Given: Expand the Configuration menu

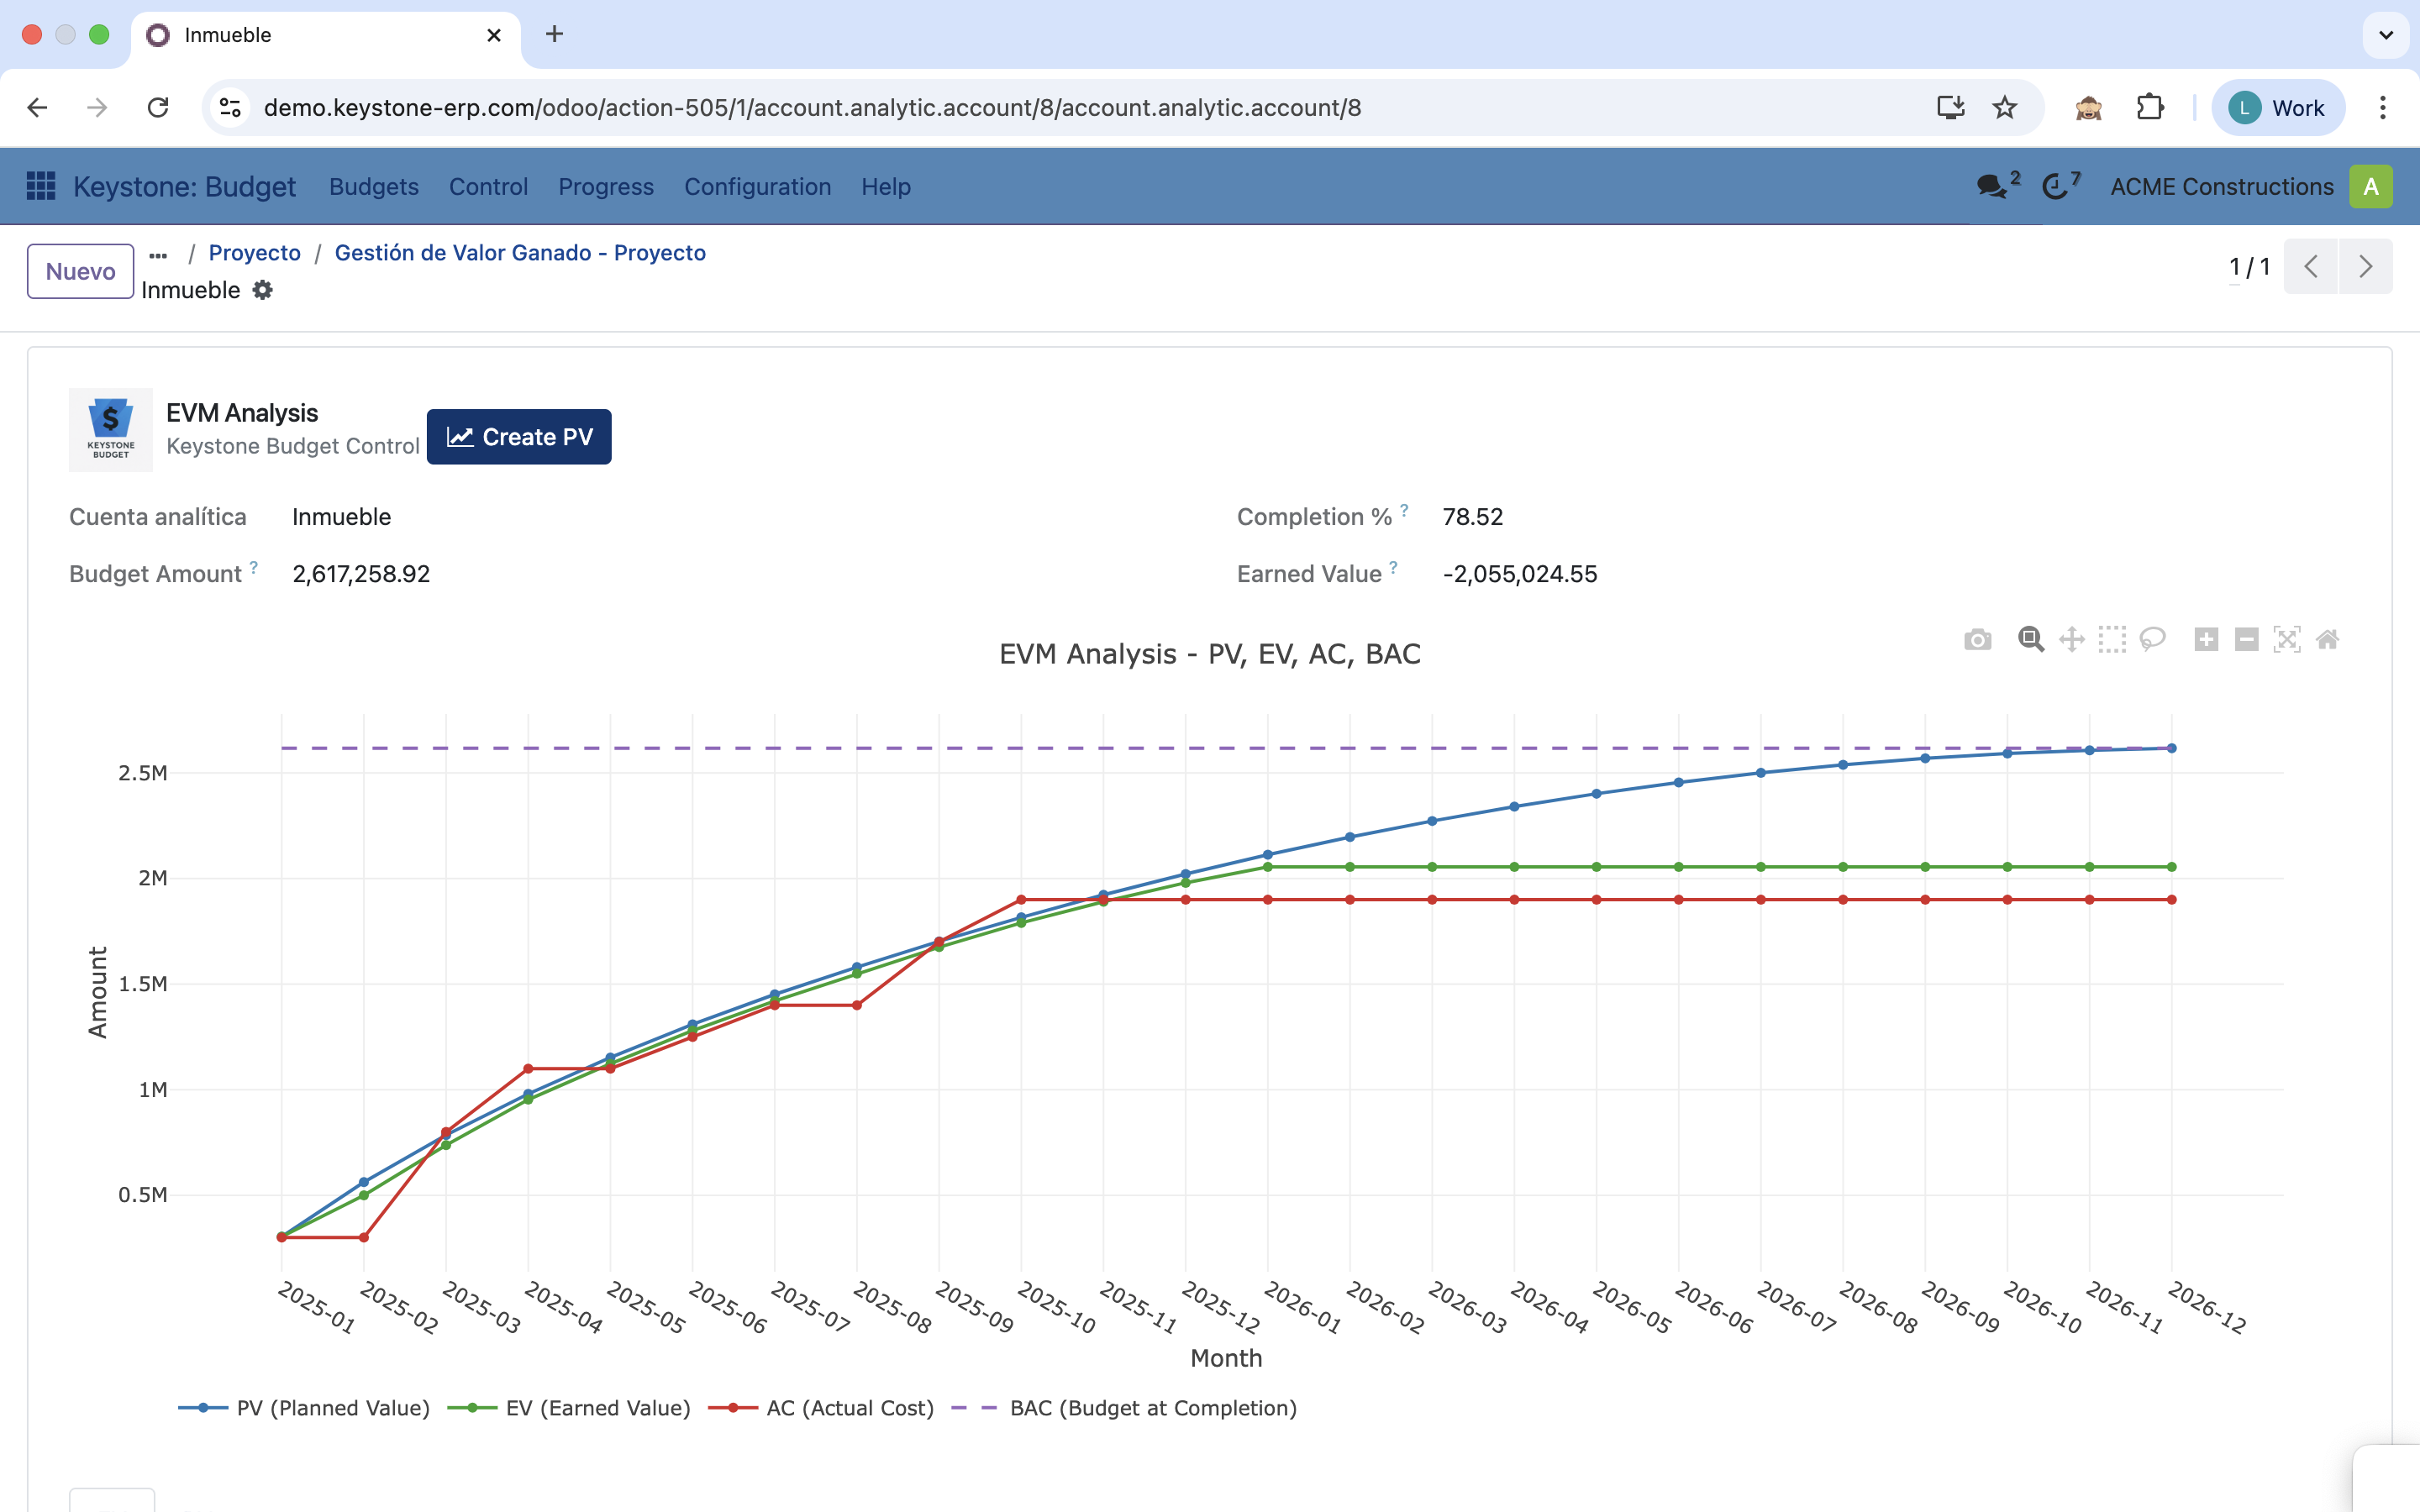Looking at the screenshot, I should [x=757, y=187].
